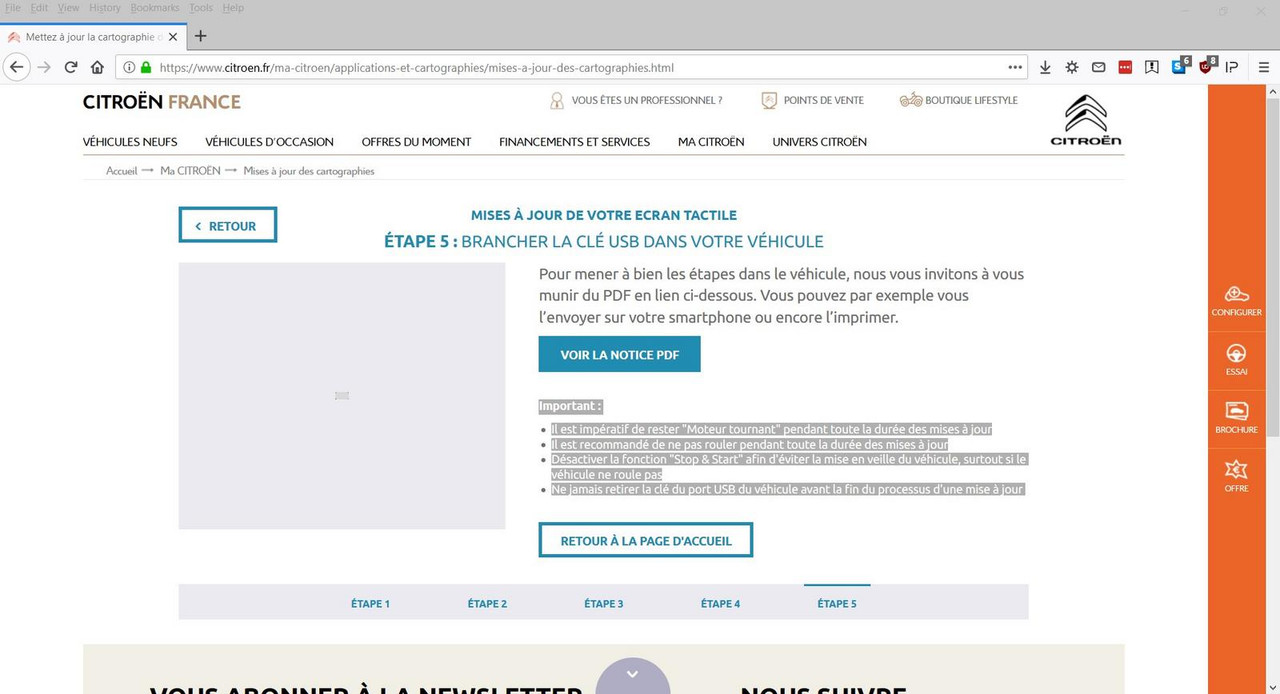1280x694 pixels.
Task: Close the 'Mettez à jour la cartographie' tab
Action: [173, 36]
